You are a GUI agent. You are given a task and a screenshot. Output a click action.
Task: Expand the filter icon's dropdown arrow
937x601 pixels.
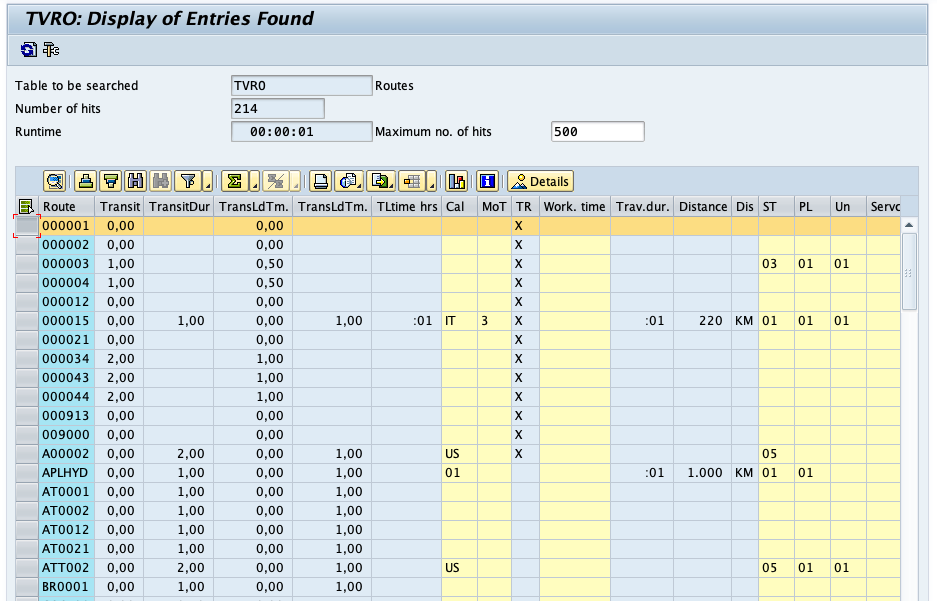pos(208,181)
